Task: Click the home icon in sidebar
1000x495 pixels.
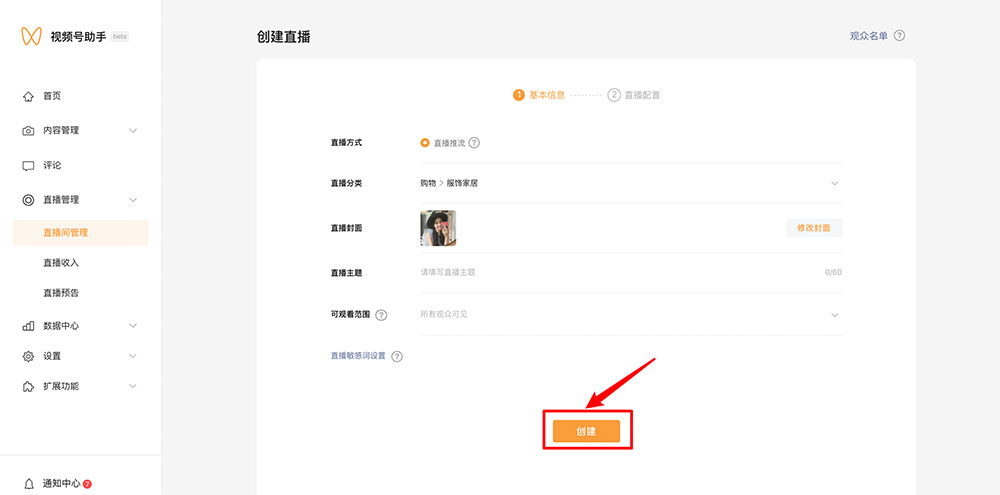Action: coord(28,96)
